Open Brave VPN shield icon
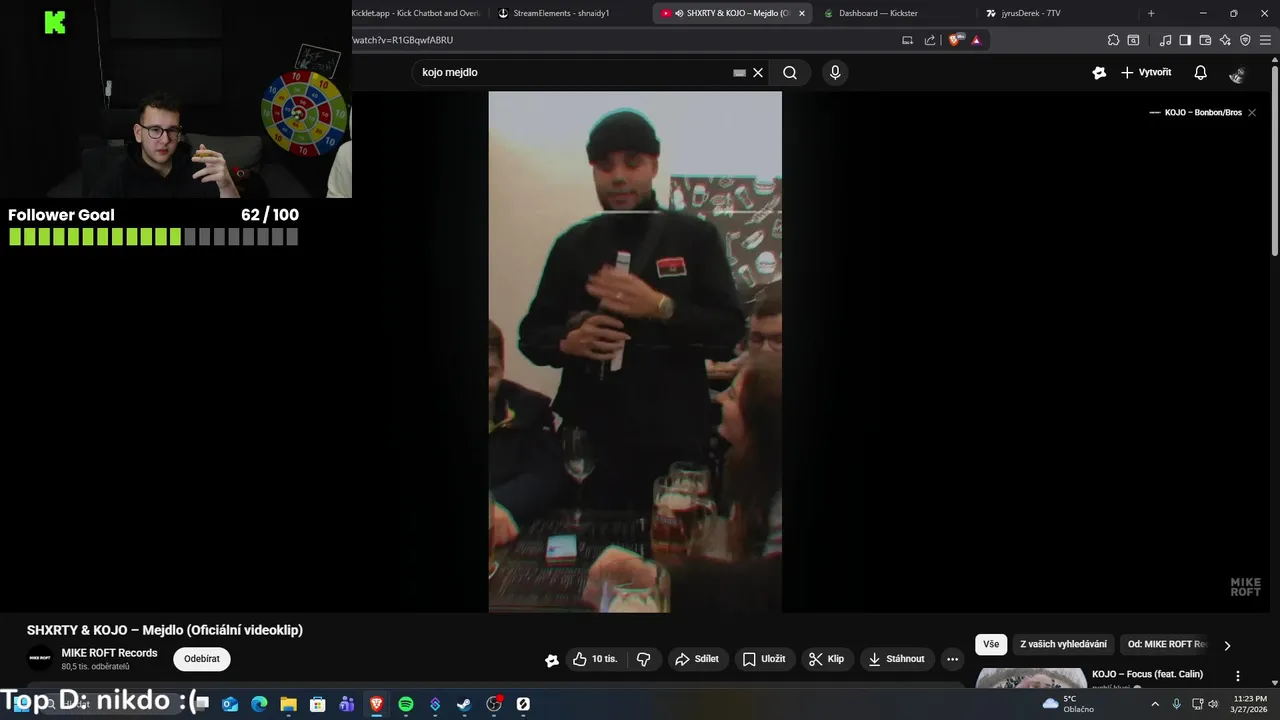Image resolution: width=1280 pixels, height=720 pixels. click(1245, 40)
